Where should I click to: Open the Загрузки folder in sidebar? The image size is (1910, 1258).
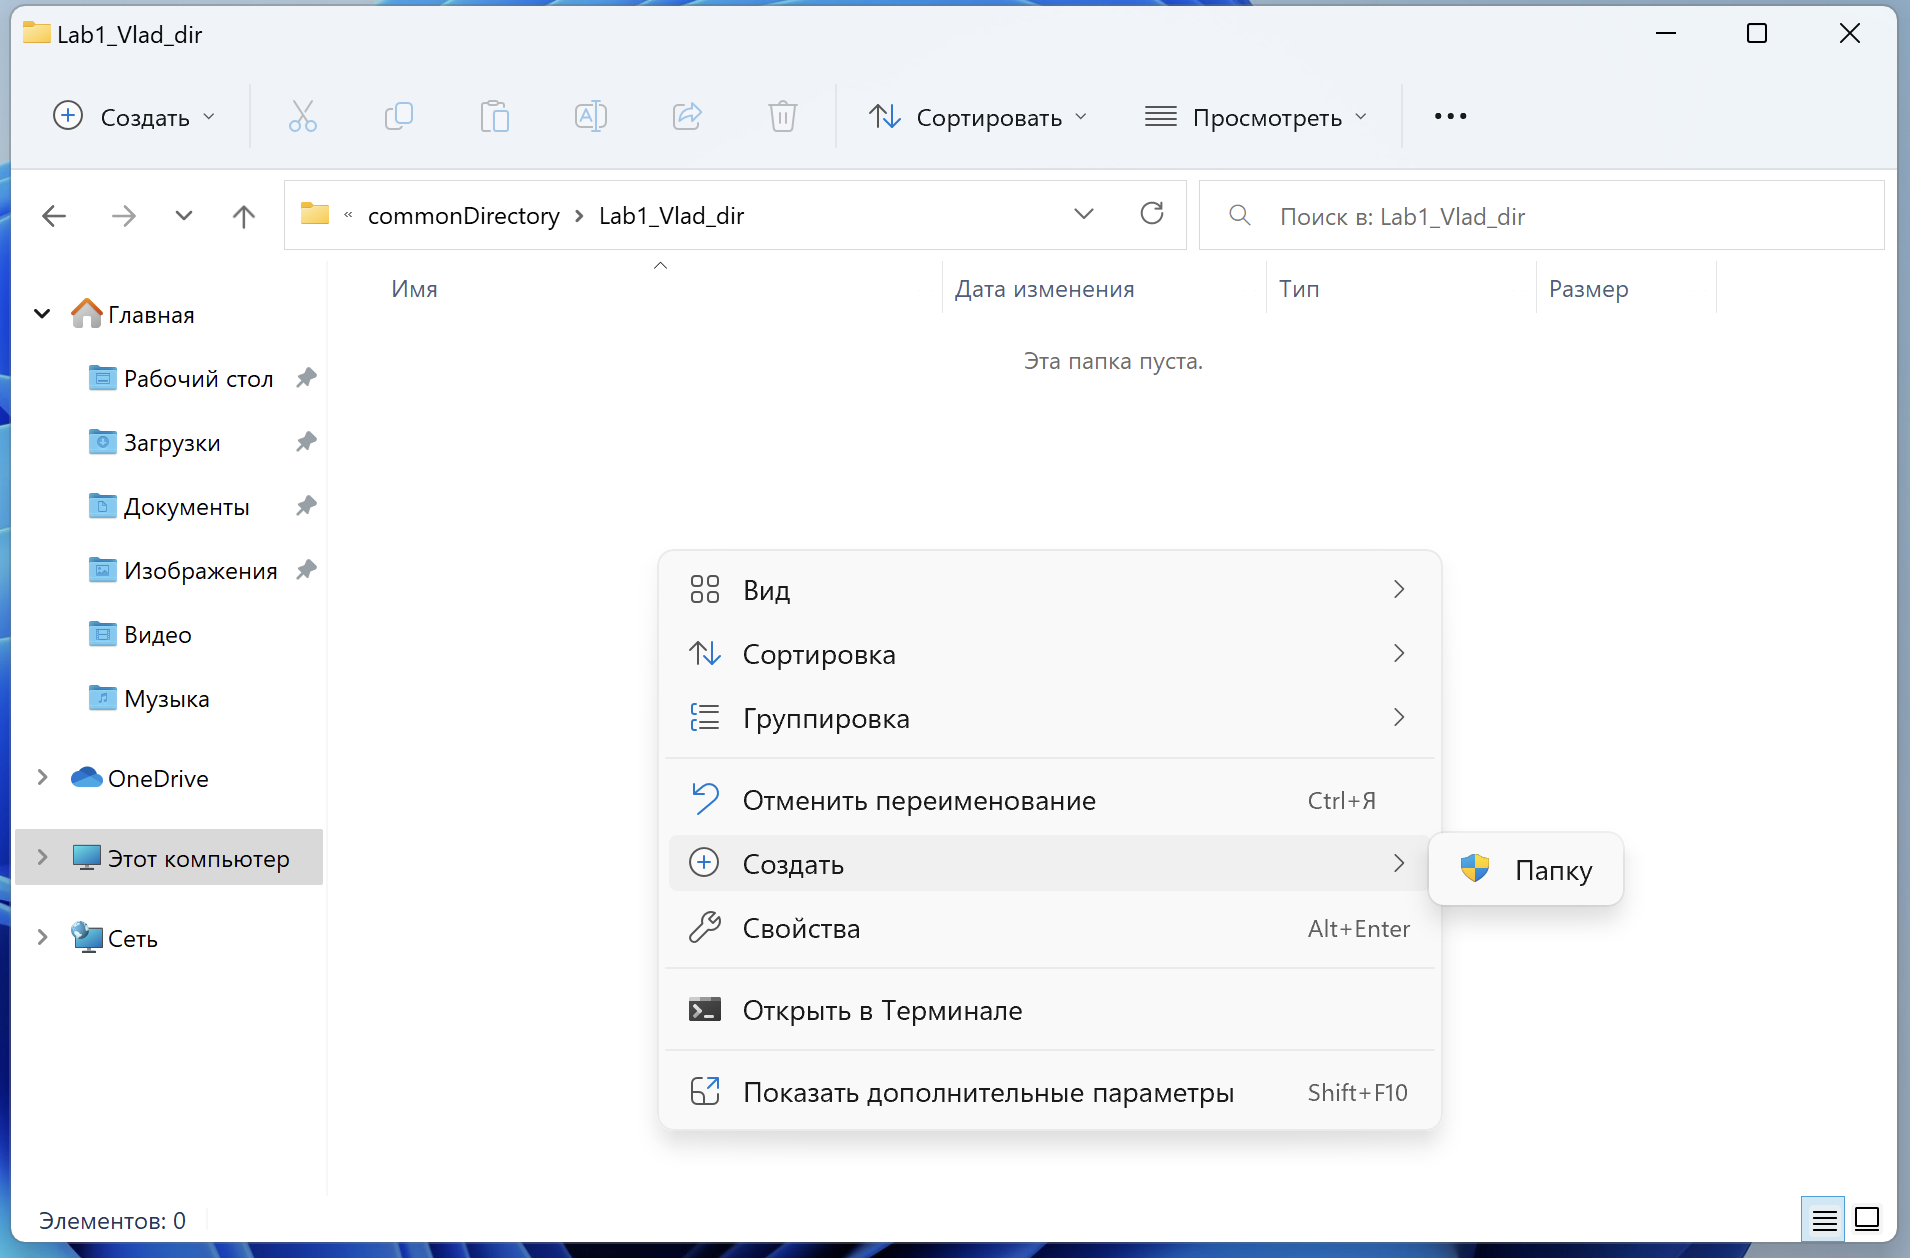coord(171,442)
